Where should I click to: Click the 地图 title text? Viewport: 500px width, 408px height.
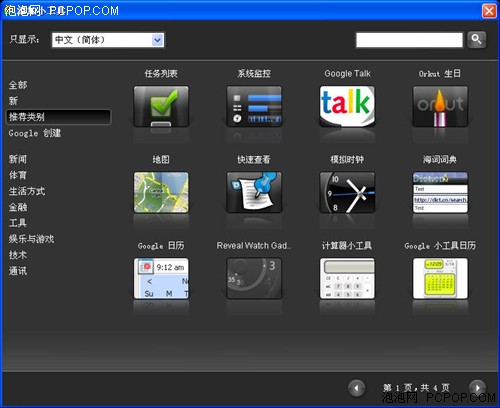point(161,159)
